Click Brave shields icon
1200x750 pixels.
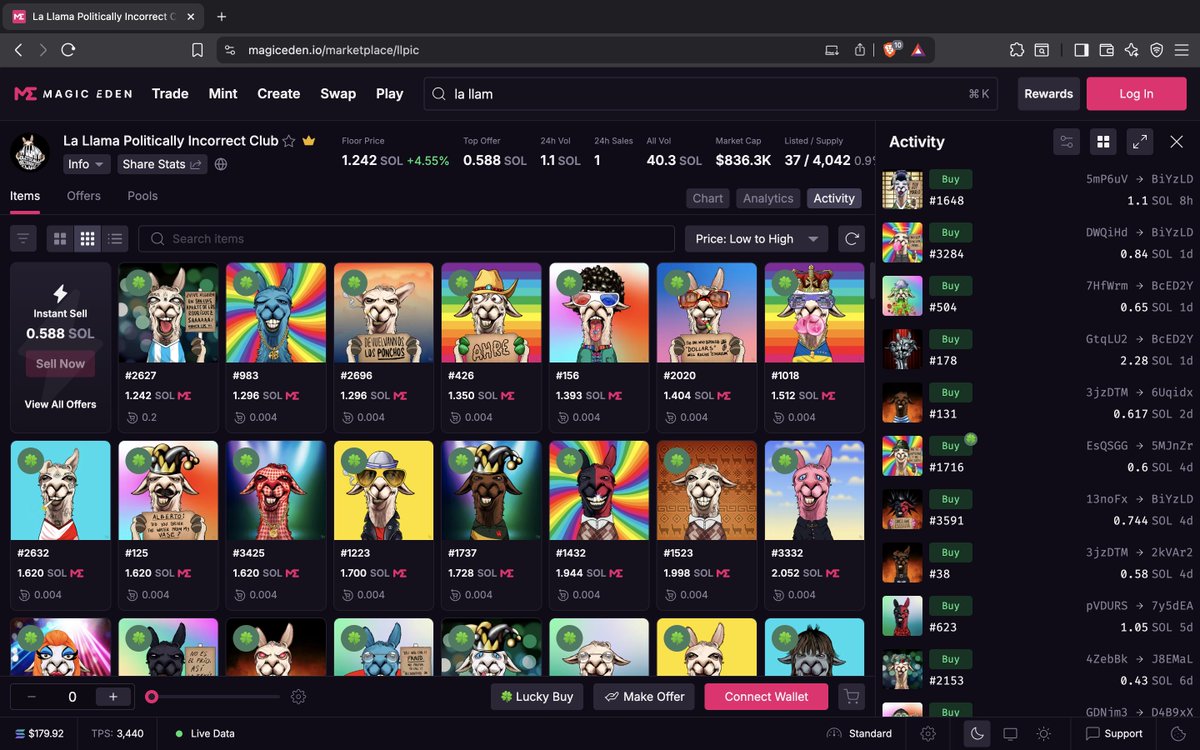pyautogui.click(x=891, y=49)
